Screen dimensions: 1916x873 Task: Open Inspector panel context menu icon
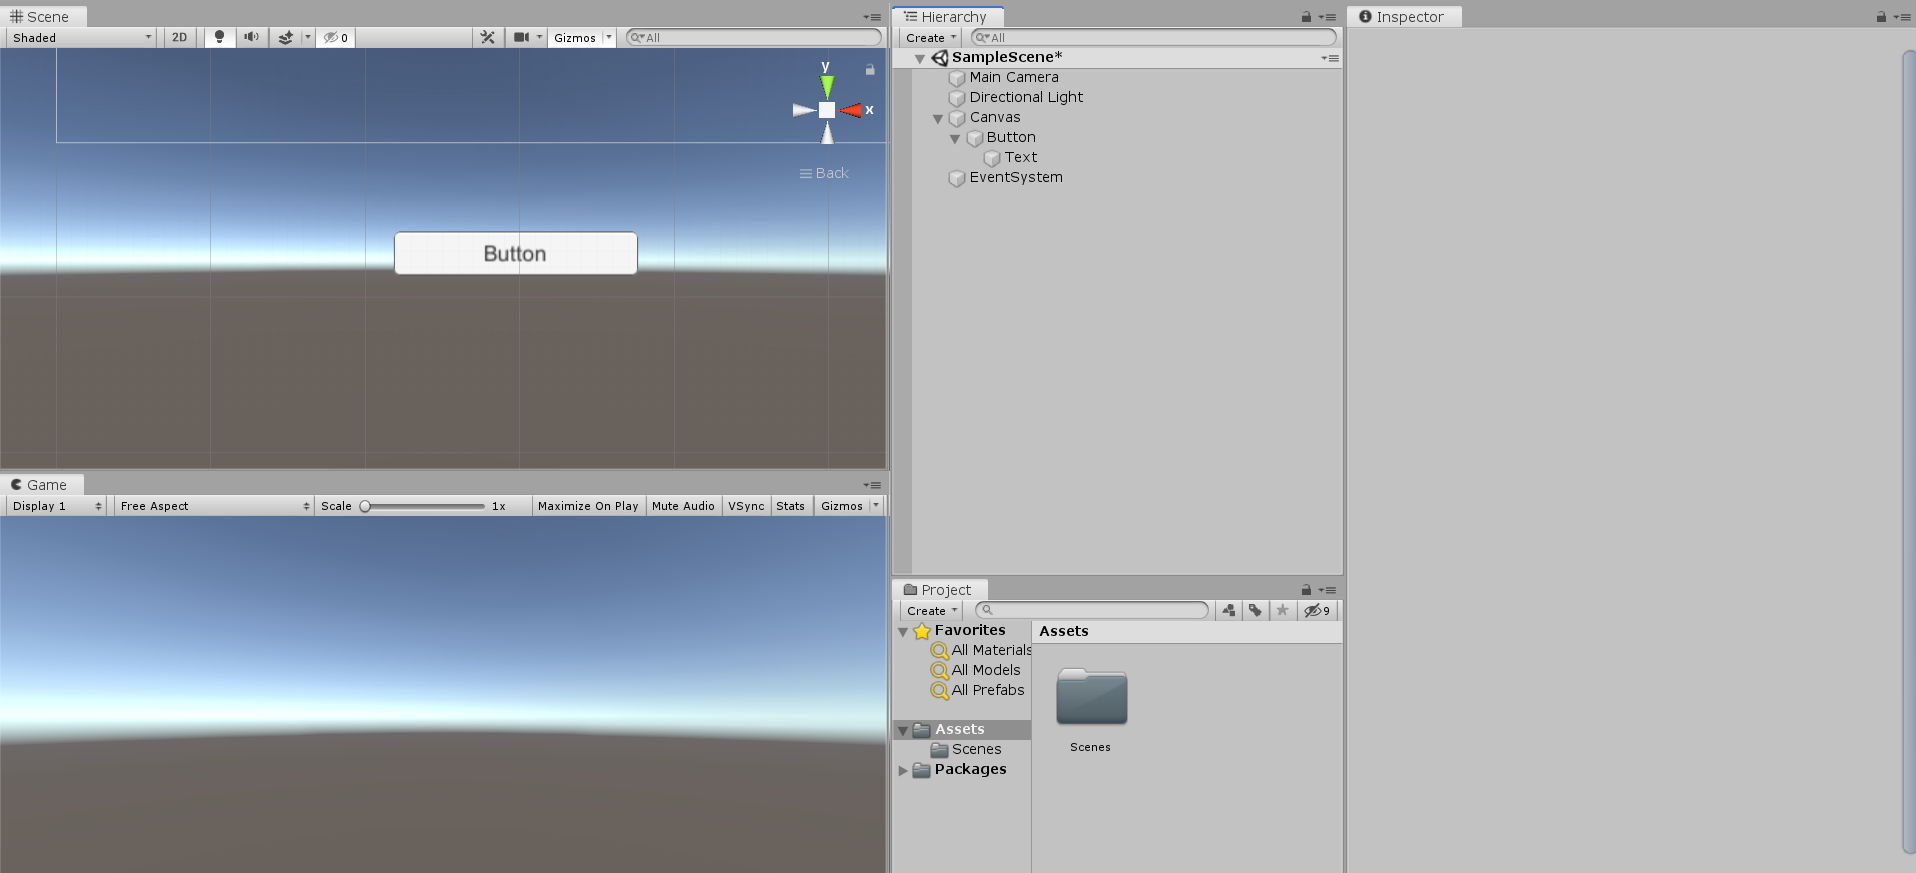(1902, 17)
